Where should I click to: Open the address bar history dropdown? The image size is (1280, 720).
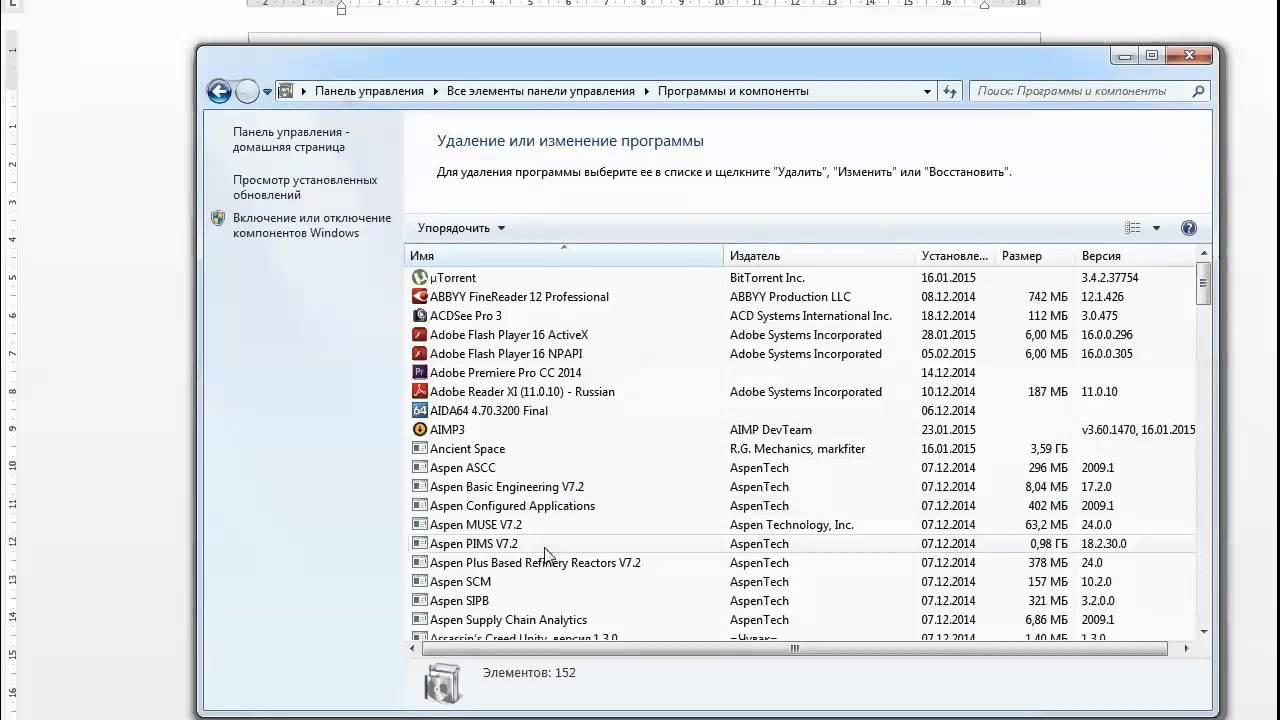pyautogui.click(x=927, y=91)
